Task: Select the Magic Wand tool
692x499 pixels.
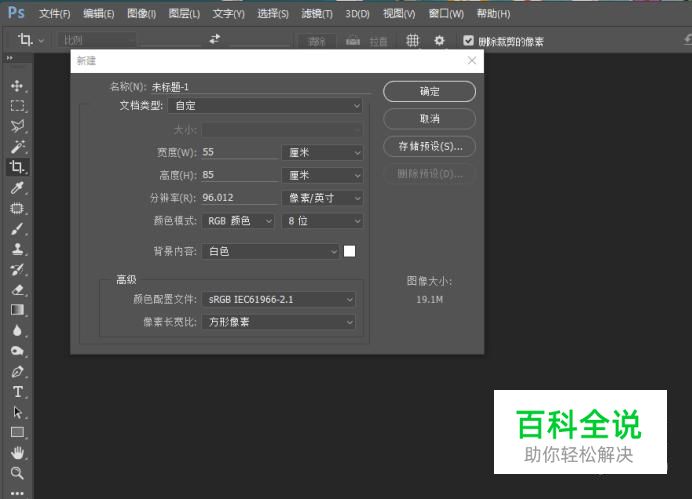Action: click(17, 146)
